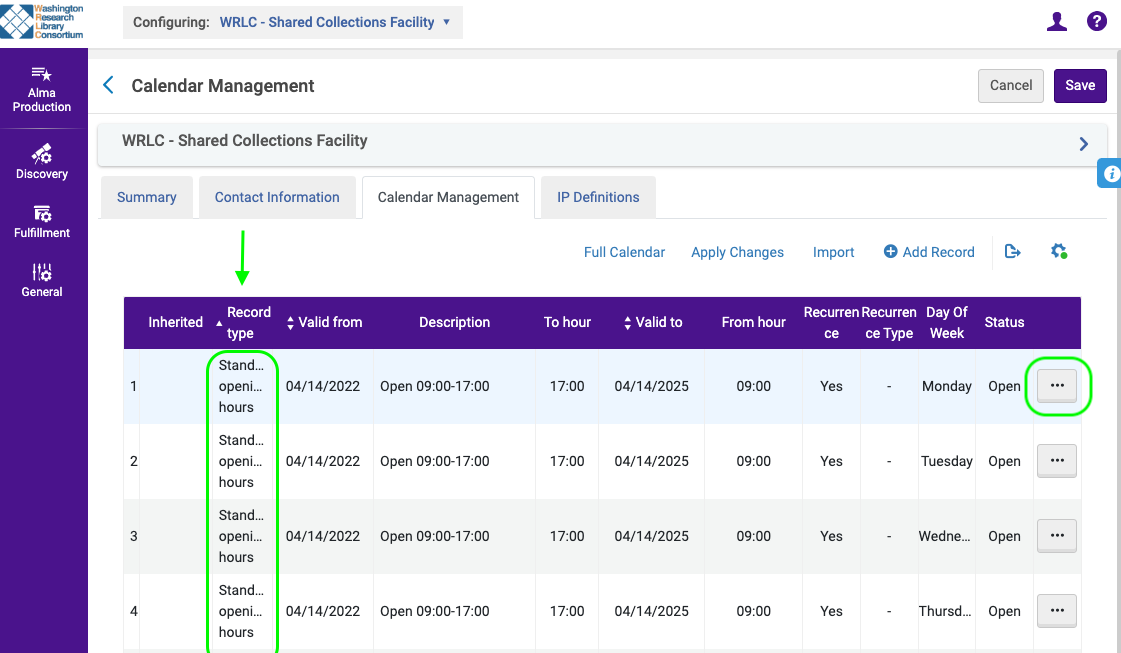Switch to the IP Definitions tab
Viewport: 1121px width, 653px height.
click(598, 197)
